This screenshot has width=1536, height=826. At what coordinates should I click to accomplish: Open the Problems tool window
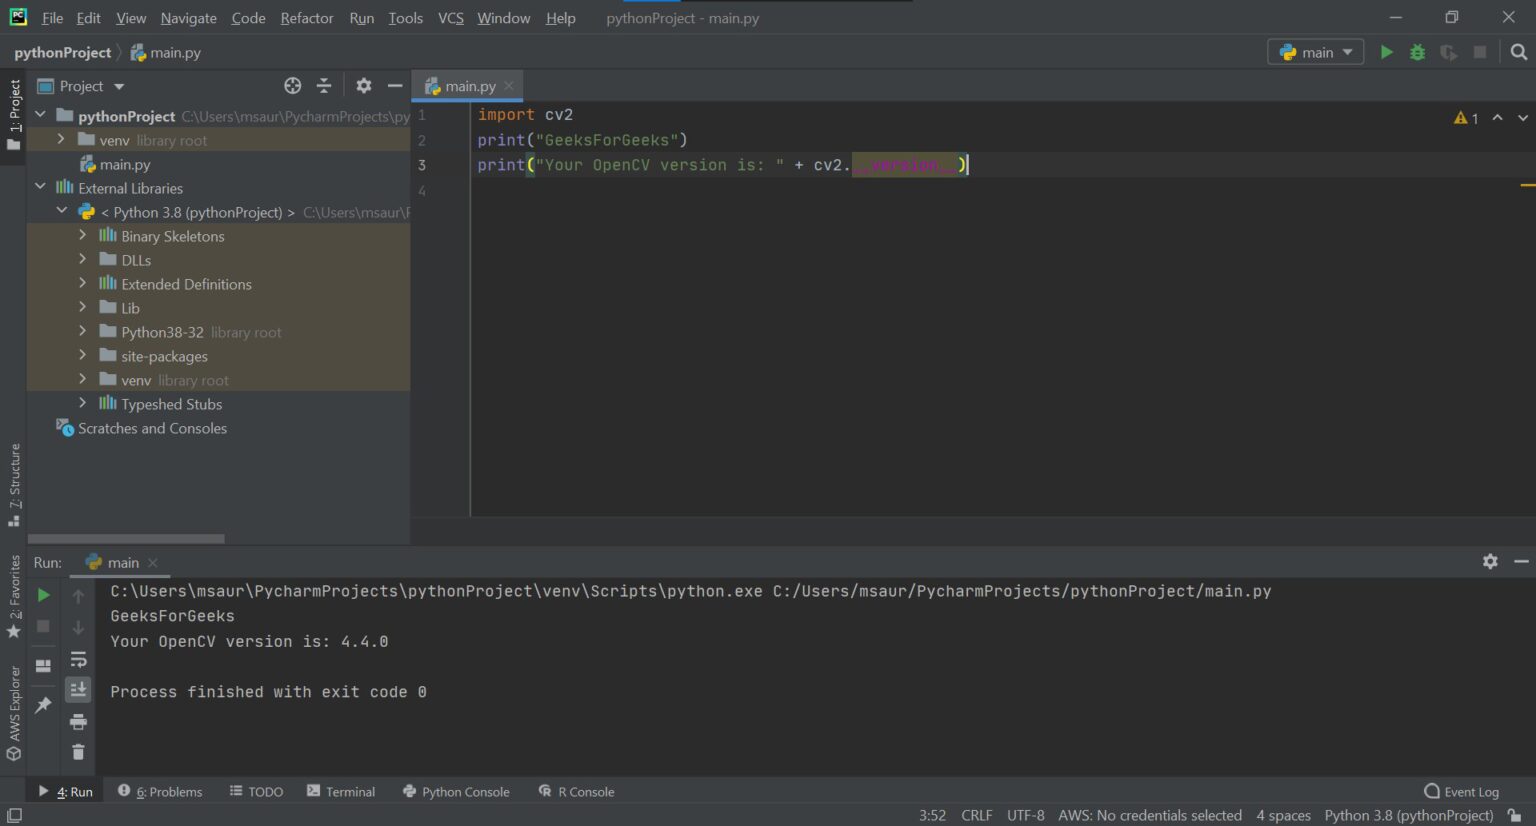coord(160,791)
